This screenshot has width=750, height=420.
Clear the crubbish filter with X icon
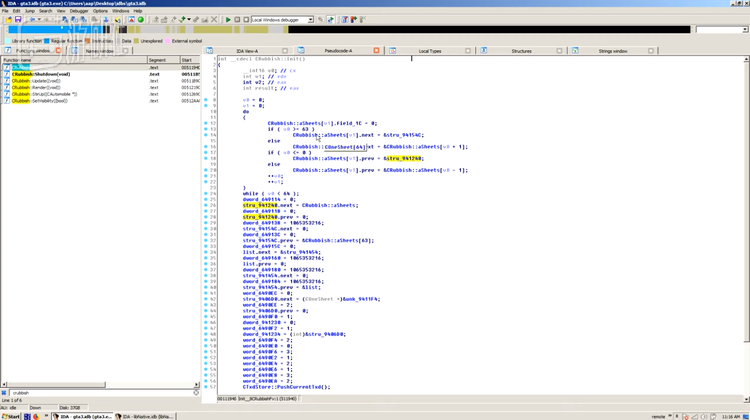click(6, 393)
